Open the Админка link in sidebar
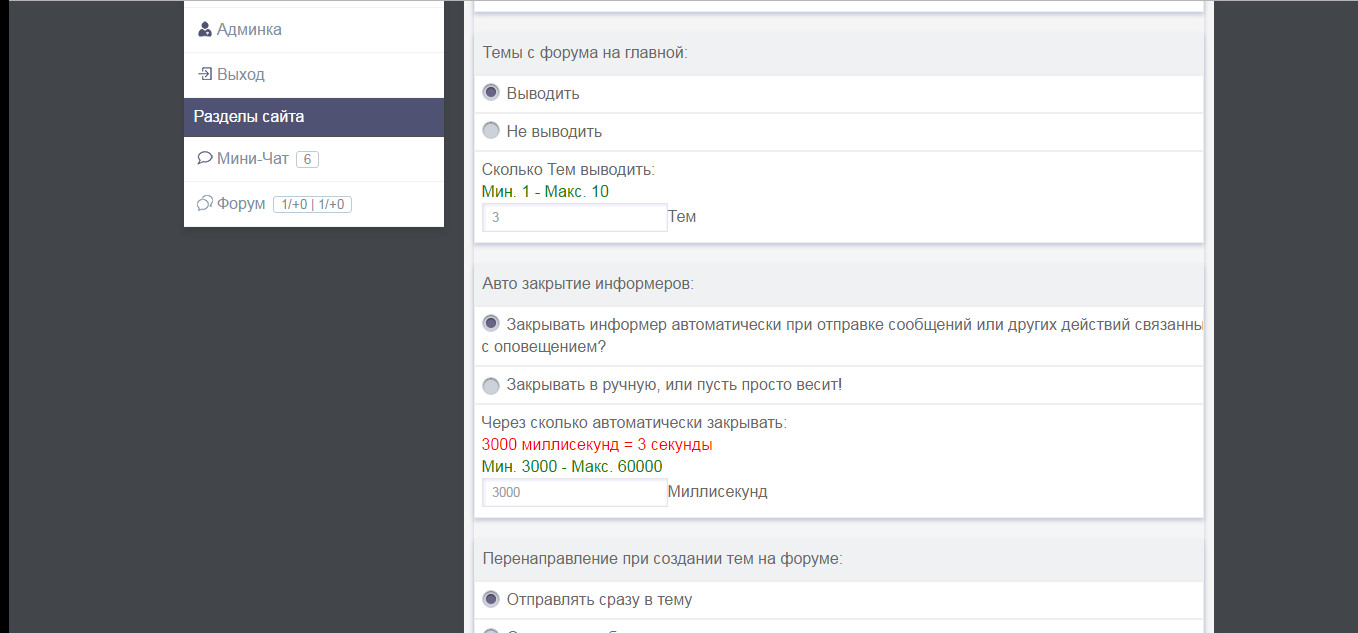Image resolution: width=1358 pixels, height=633 pixels. click(x=249, y=30)
